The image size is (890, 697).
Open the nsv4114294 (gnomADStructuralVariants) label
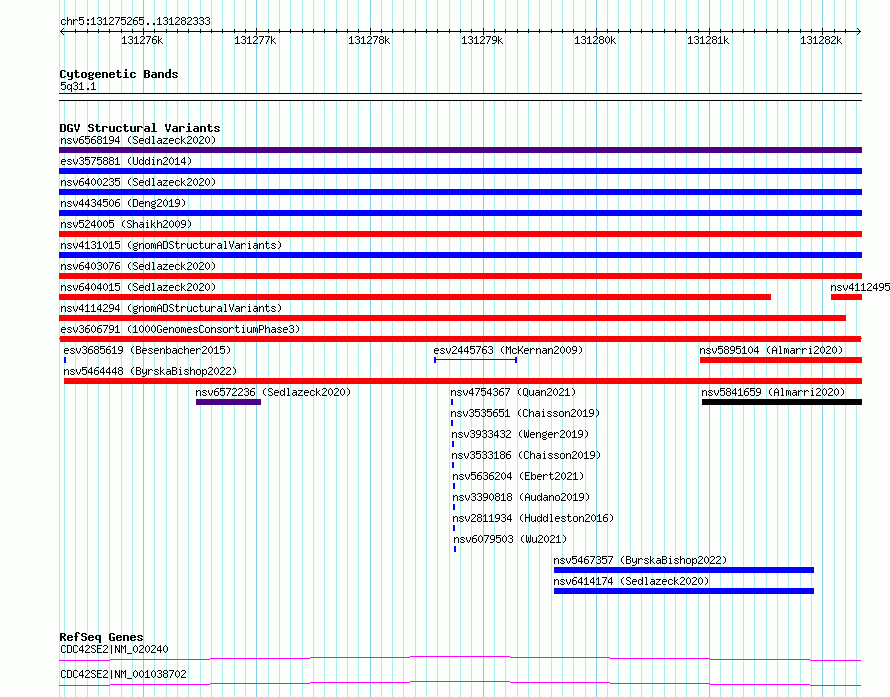171,308
